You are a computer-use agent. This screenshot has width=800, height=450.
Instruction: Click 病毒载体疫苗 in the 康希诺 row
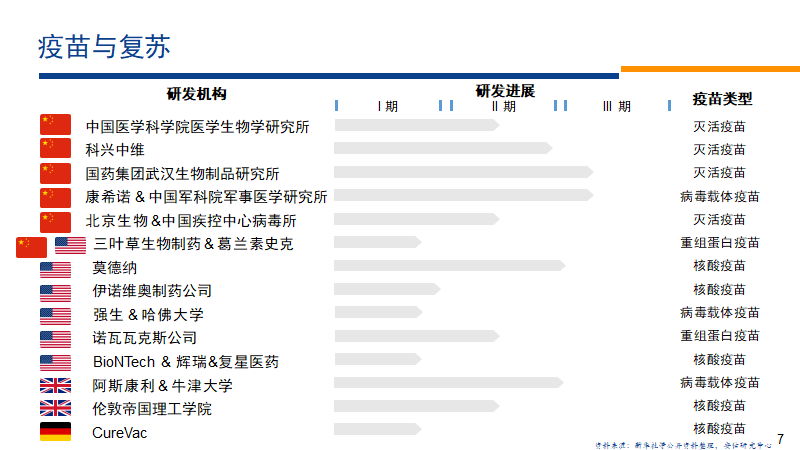point(719,196)
